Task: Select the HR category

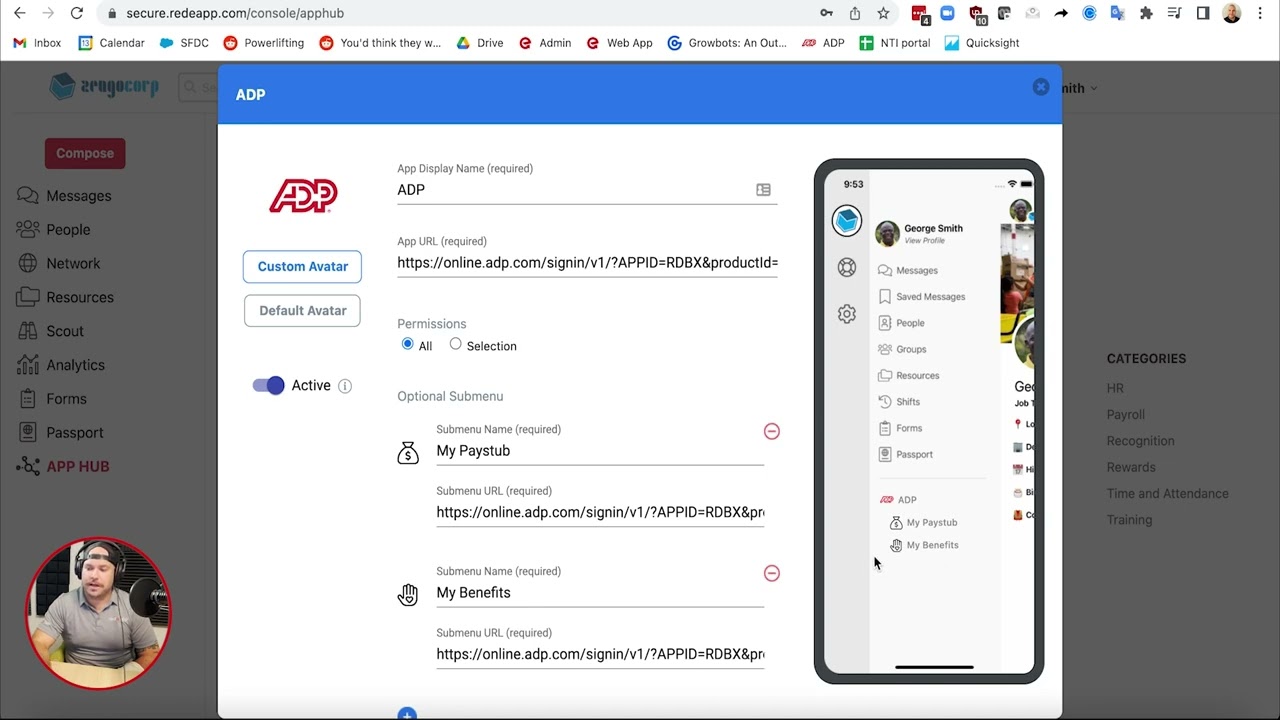Action: pyautogui.click(x=1115, y=388)
